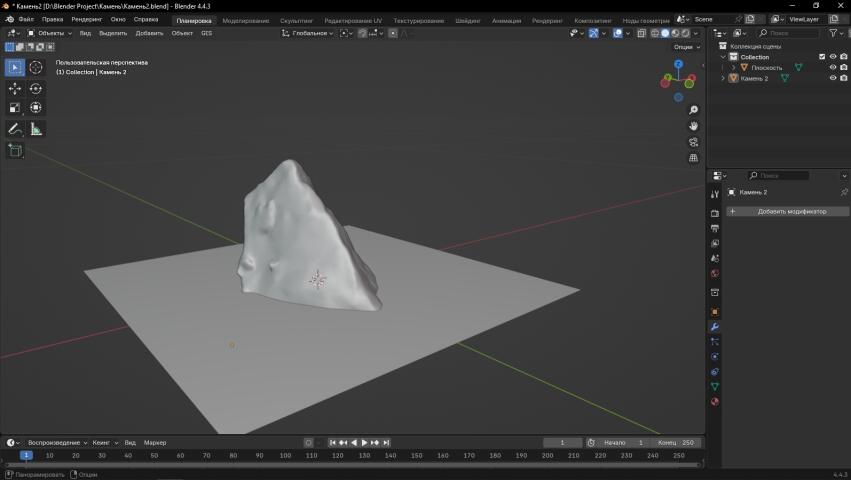Image resolution: width=851 pixels, height=480 pixels.
Task: Open the Material properties tab
Action: [715, 402]
